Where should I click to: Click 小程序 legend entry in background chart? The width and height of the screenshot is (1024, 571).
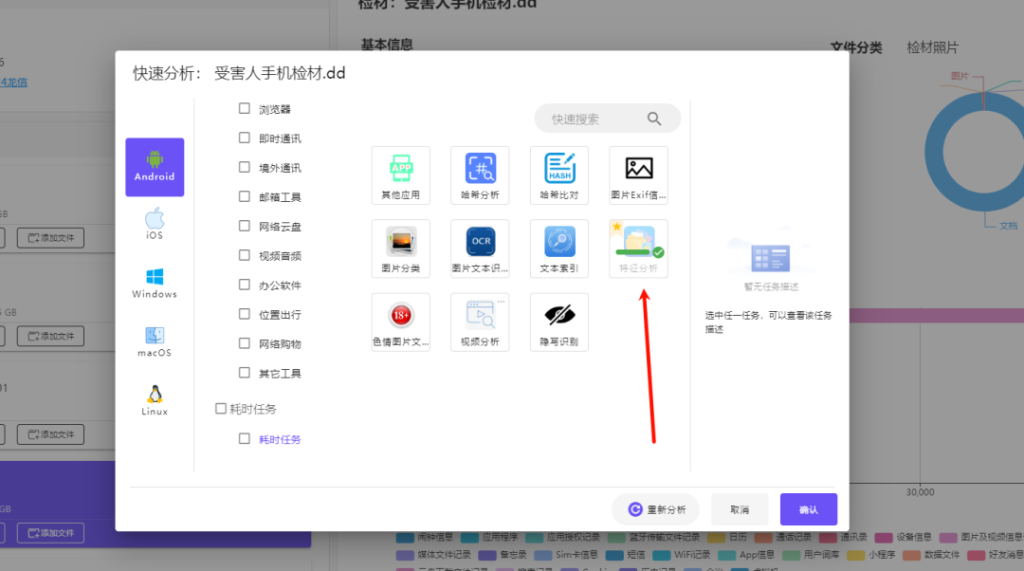point(871,555)
